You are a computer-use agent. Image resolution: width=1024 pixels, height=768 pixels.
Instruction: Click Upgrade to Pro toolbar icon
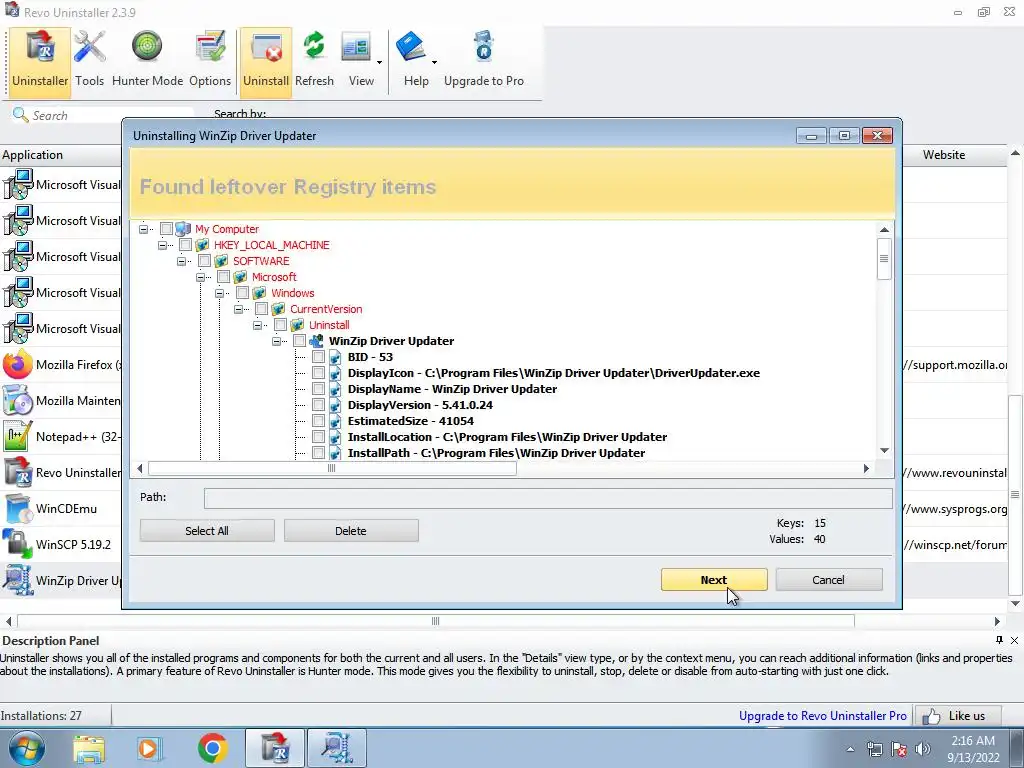point(484,47)
